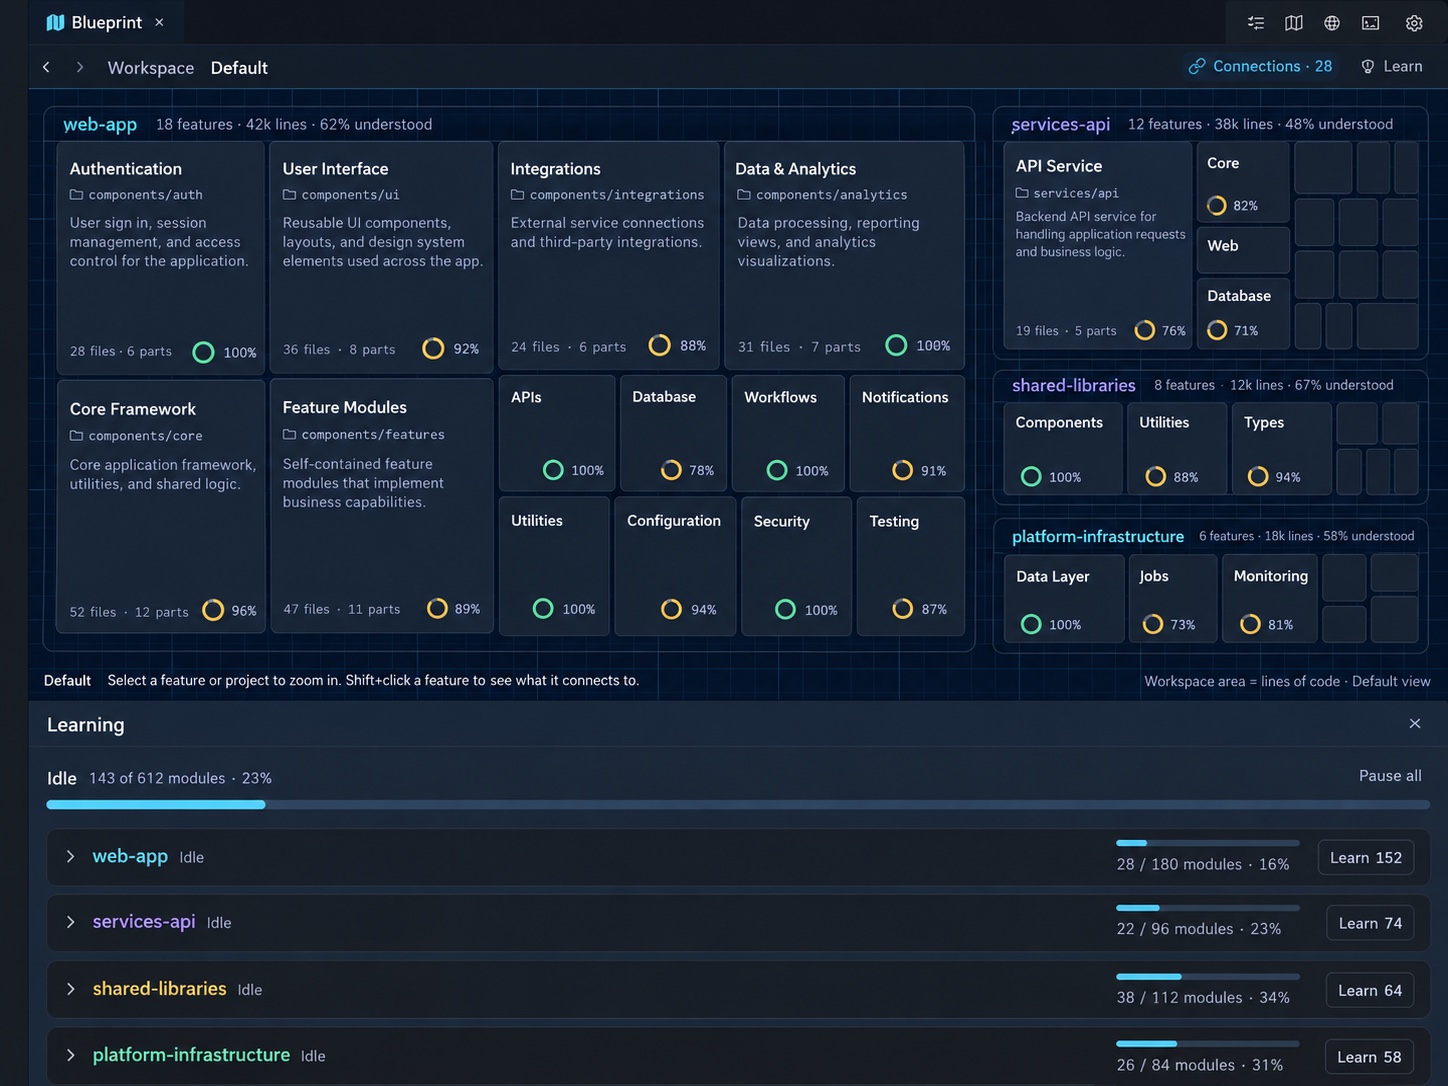Click the shared-libraries modules progress bar
The height and width of the screenshot is (1086, 1448).
1208,976
